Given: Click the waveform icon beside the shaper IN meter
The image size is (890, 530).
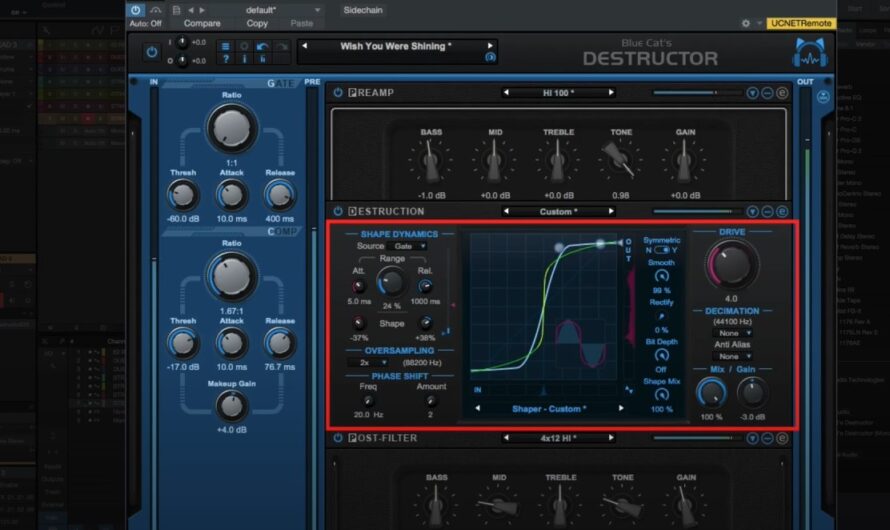Looking at the screenshot, I should [629, 390].
